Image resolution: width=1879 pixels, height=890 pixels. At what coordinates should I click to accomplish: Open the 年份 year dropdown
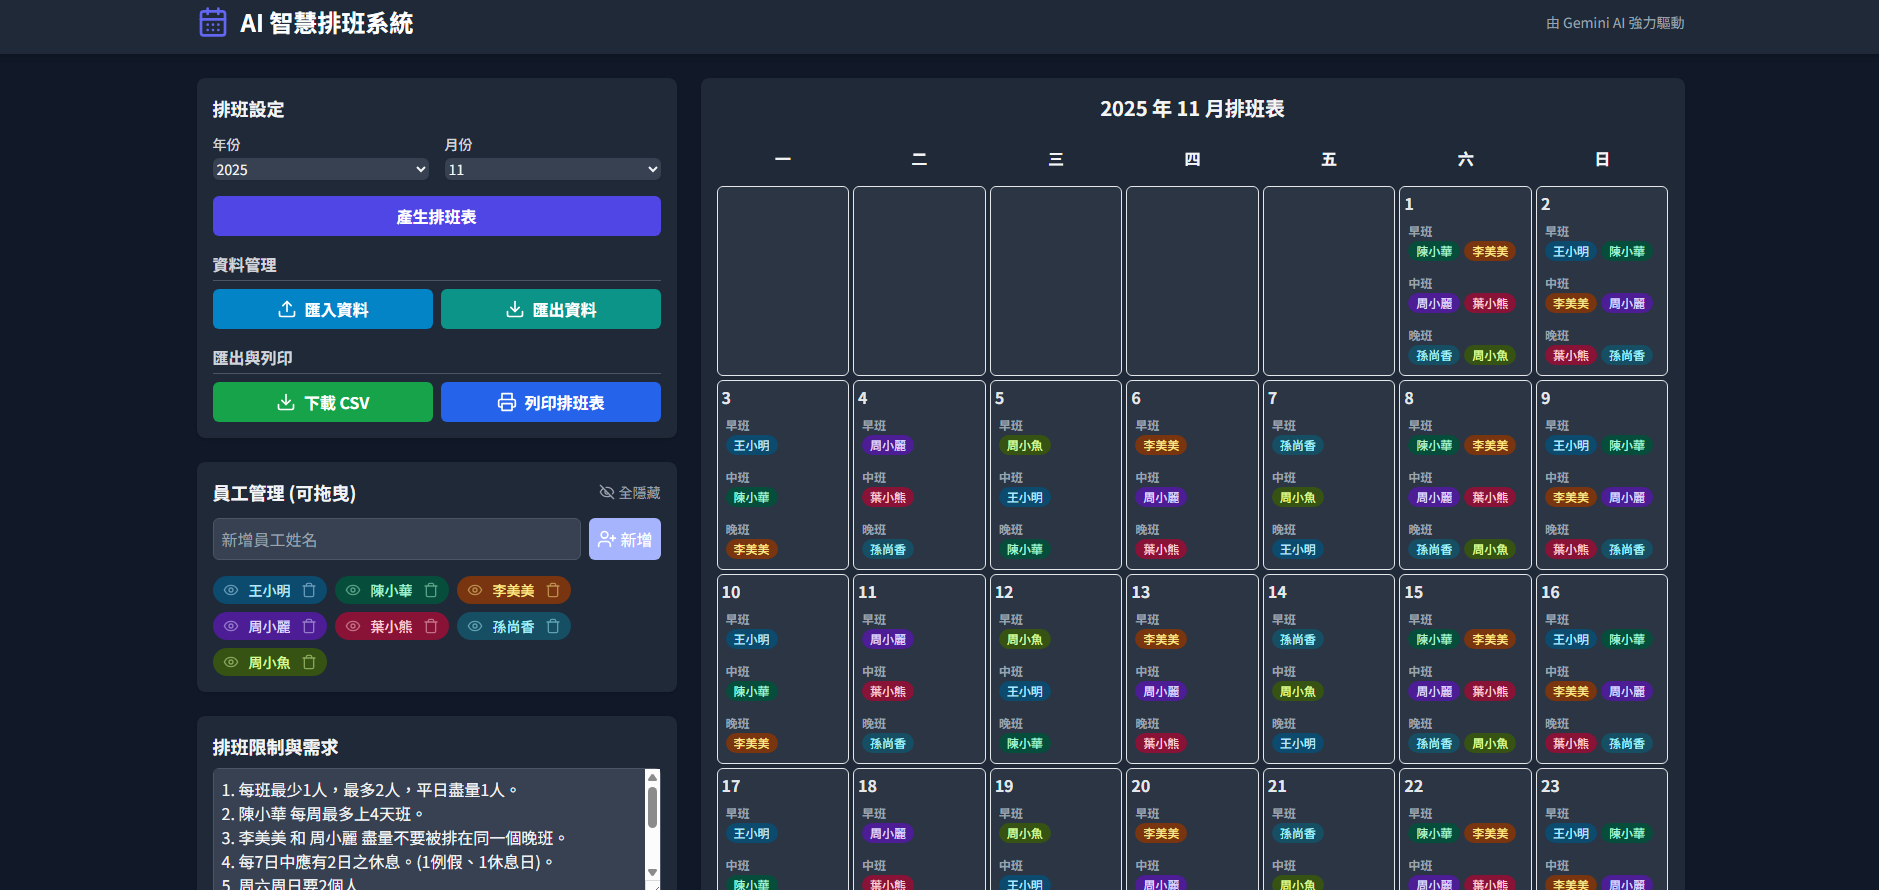(321, 170)
